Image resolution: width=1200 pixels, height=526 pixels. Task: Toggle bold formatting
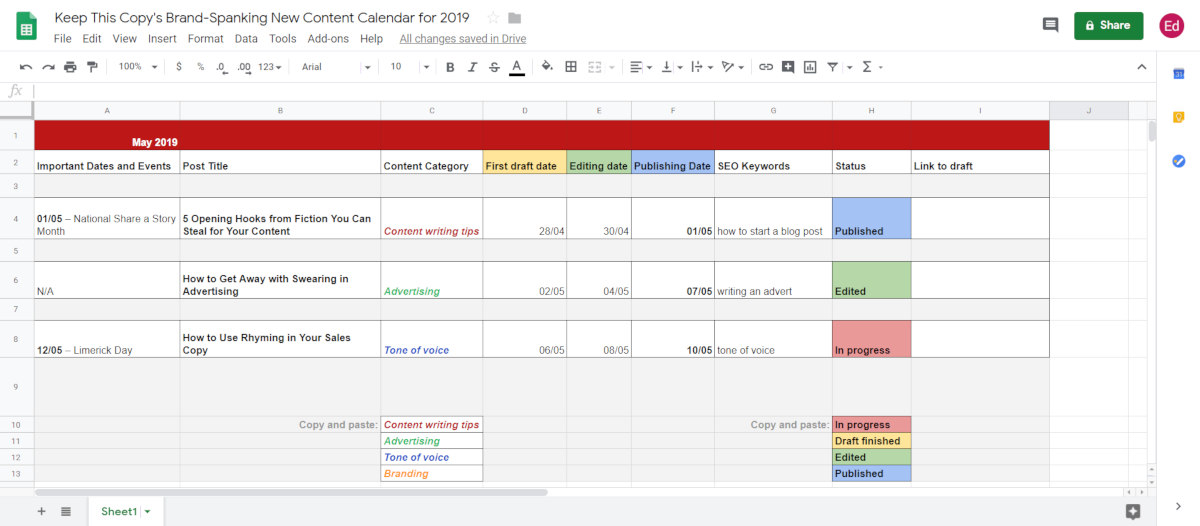click(x=450, y=67)
